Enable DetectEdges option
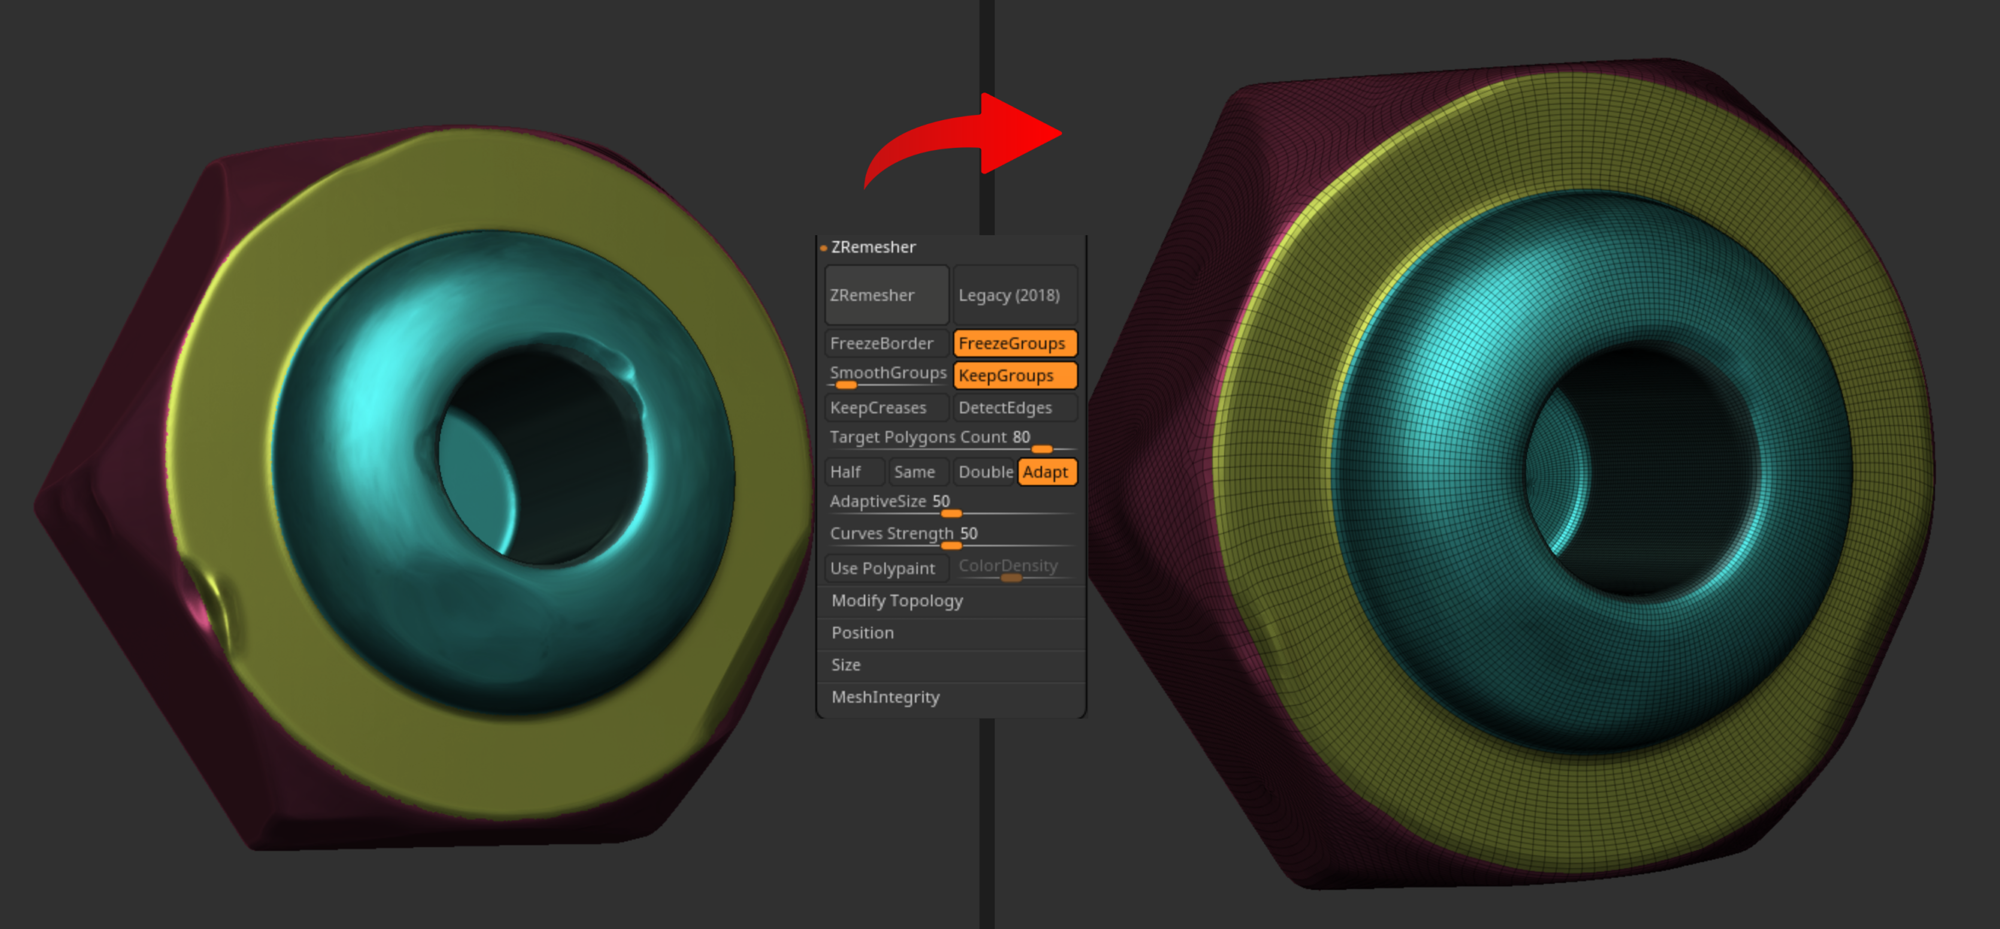The height and width of the screenshot is (929, 2000). [x=1015, y=407]
